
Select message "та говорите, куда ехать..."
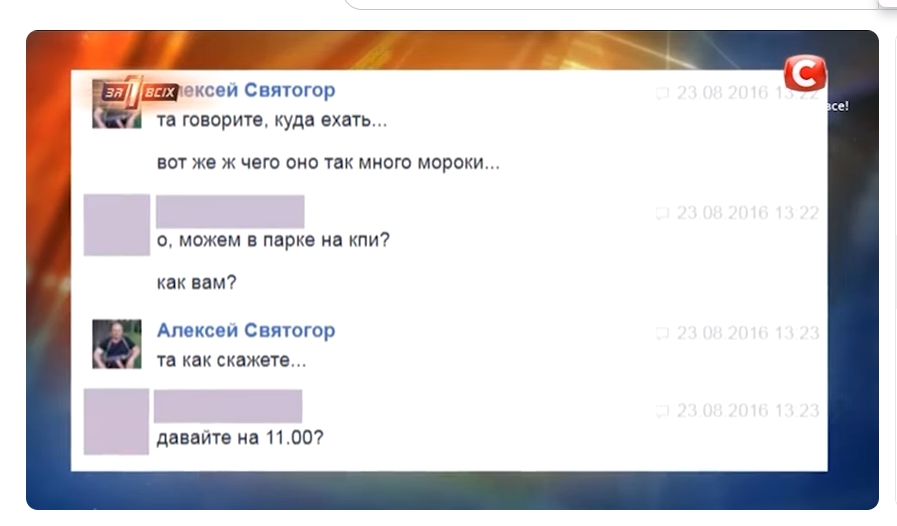tap(272, 121)
